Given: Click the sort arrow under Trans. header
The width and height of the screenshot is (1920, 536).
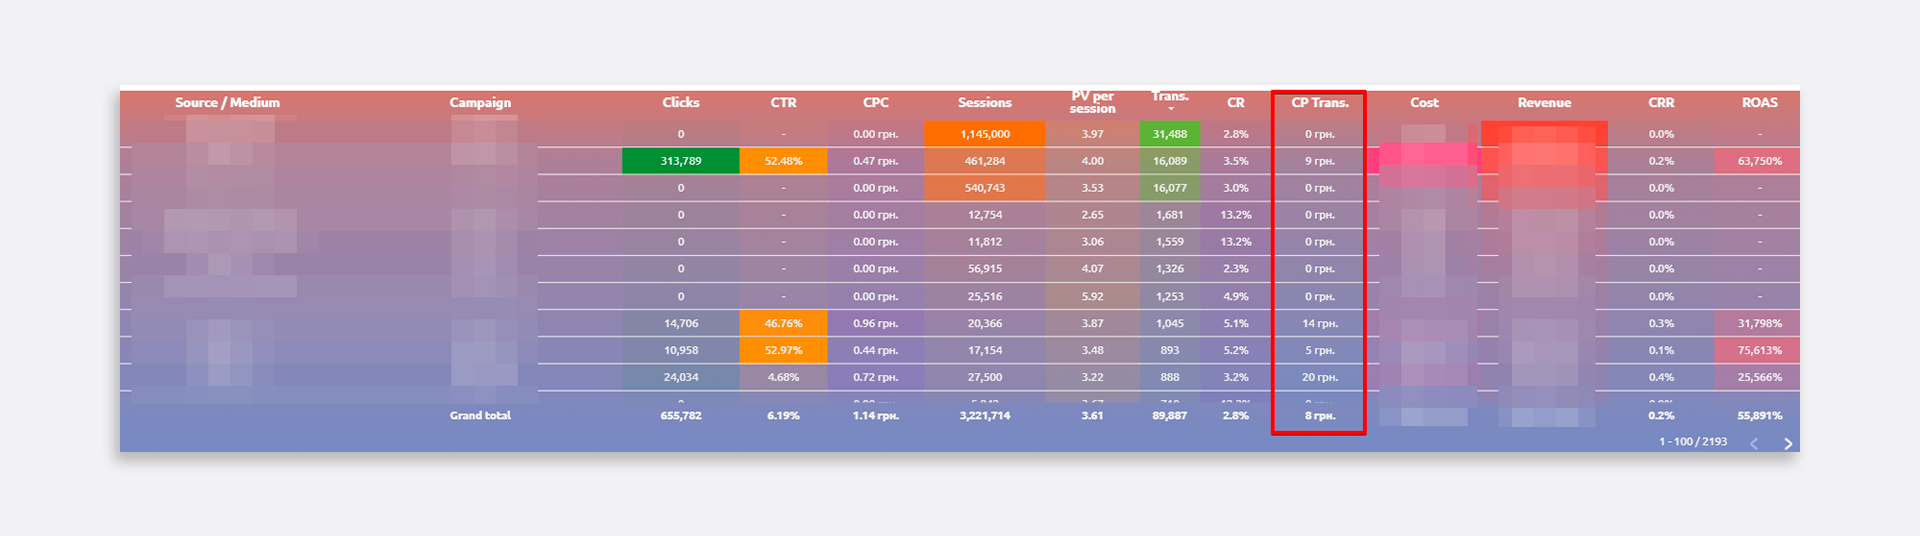Looking at the screenshot, I should click(1170, 109).
